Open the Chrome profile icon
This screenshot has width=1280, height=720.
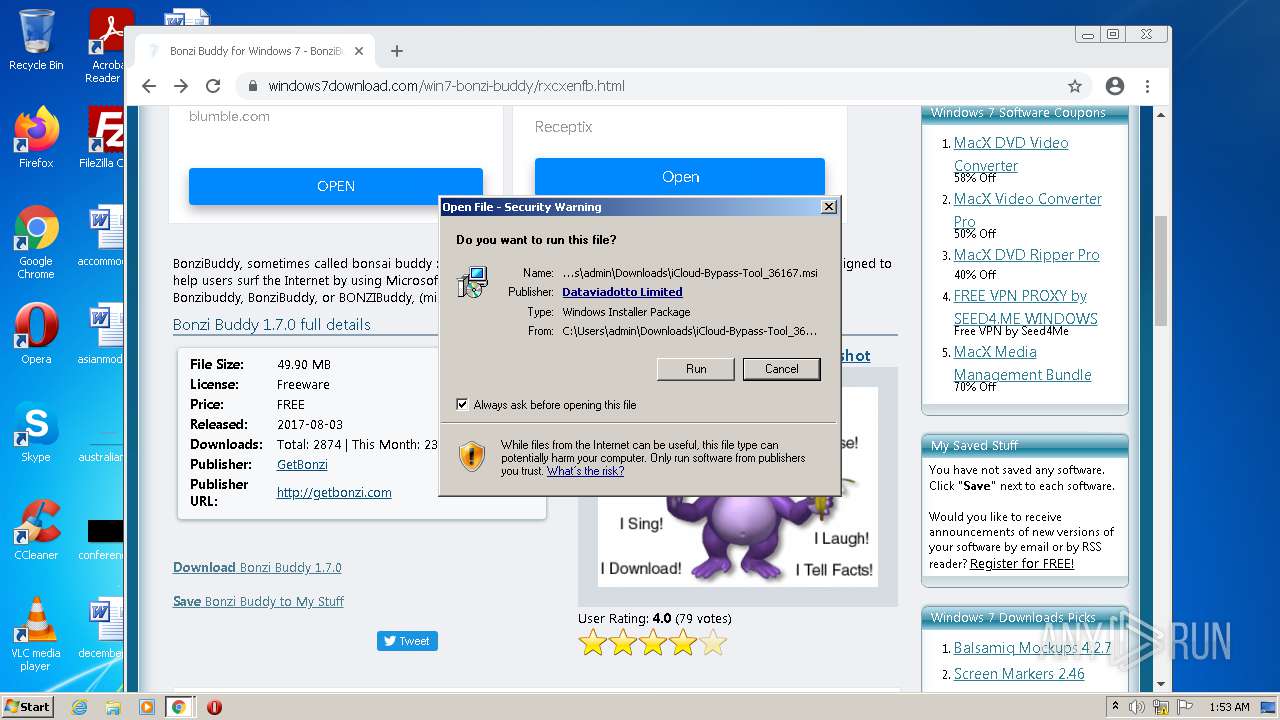pyautogui.click(x=1115, y=86)
